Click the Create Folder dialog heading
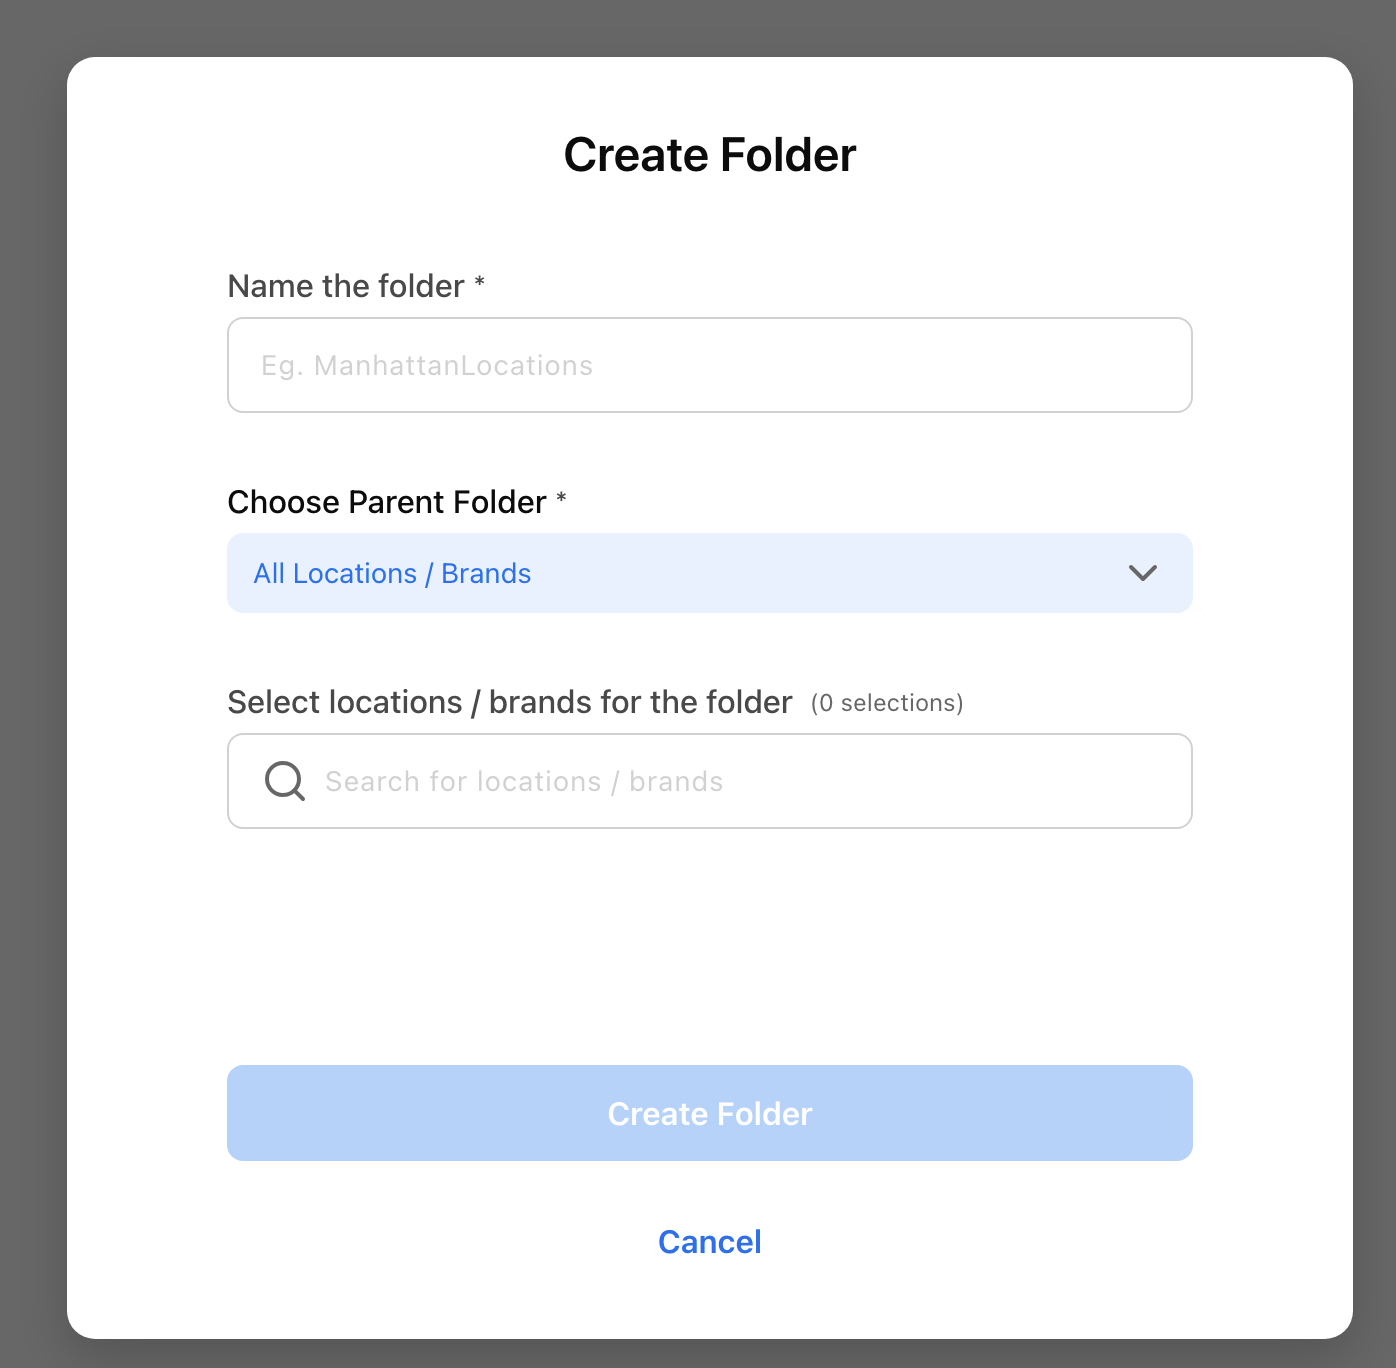Screen dimensions: 1396x1368 (710, 155)
